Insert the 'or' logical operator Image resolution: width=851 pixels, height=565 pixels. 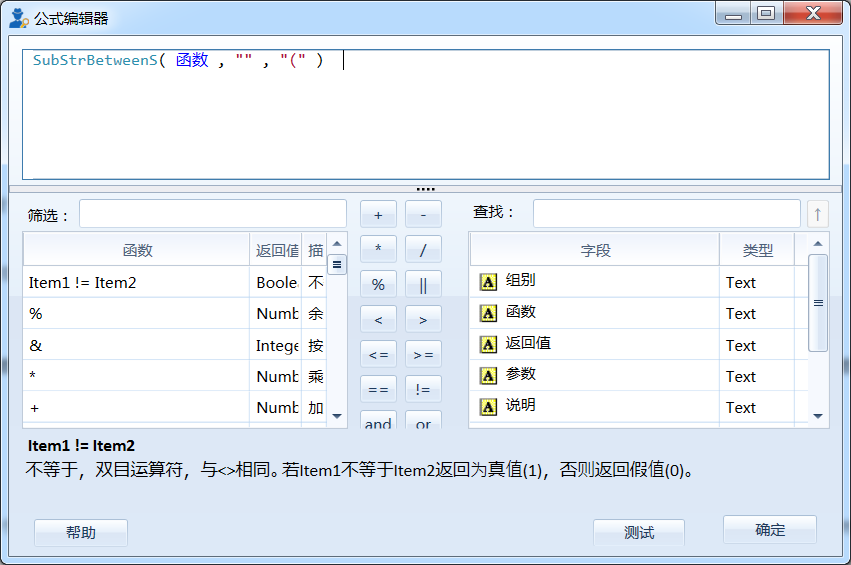tap(423, 420)
